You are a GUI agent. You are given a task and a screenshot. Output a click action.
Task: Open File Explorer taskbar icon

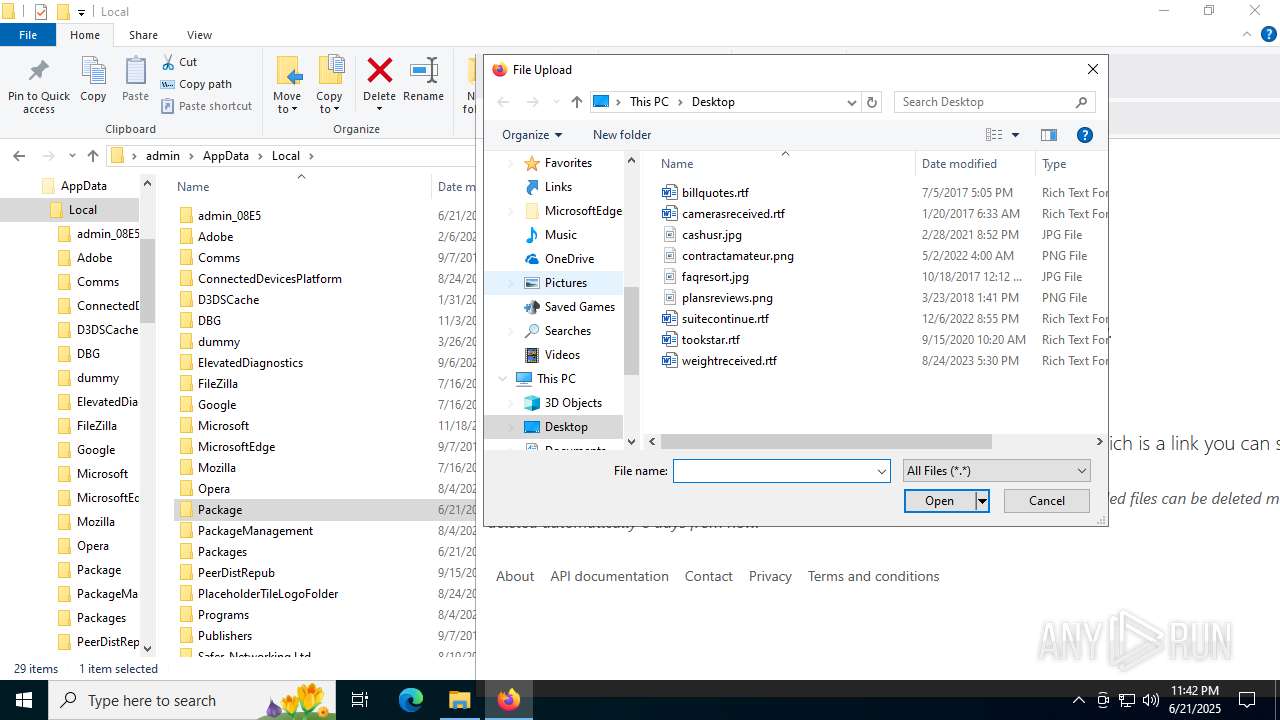pyautogui.click(x=459, y=700)
